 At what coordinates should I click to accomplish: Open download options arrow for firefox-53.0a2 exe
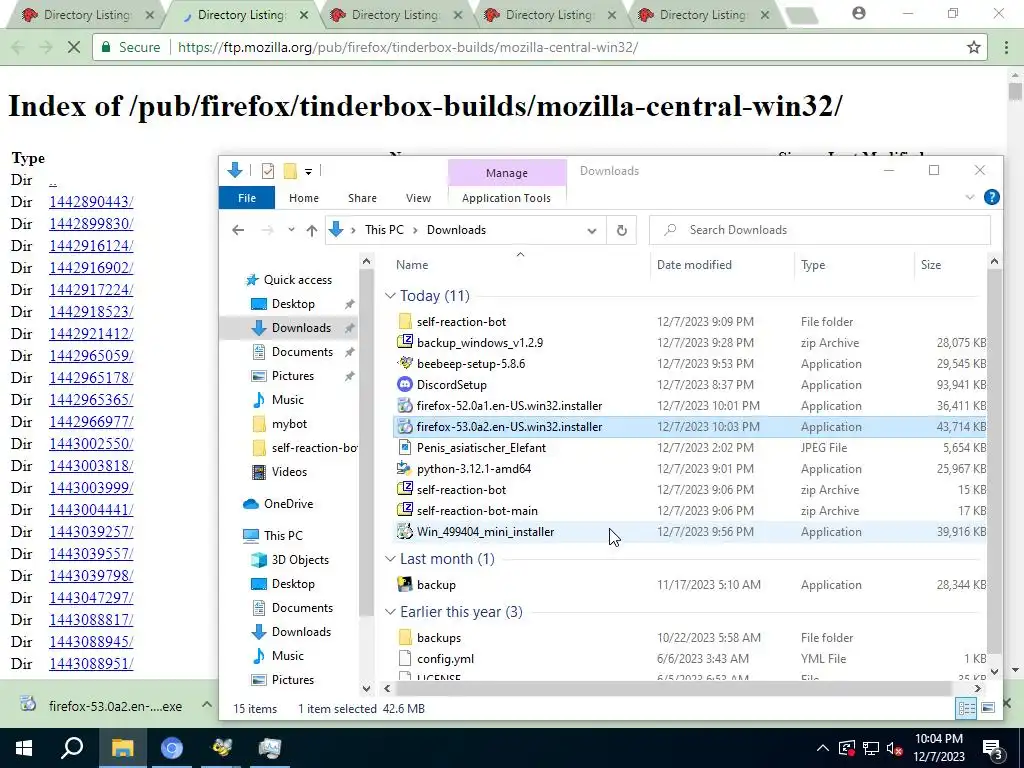pos(206,705)
